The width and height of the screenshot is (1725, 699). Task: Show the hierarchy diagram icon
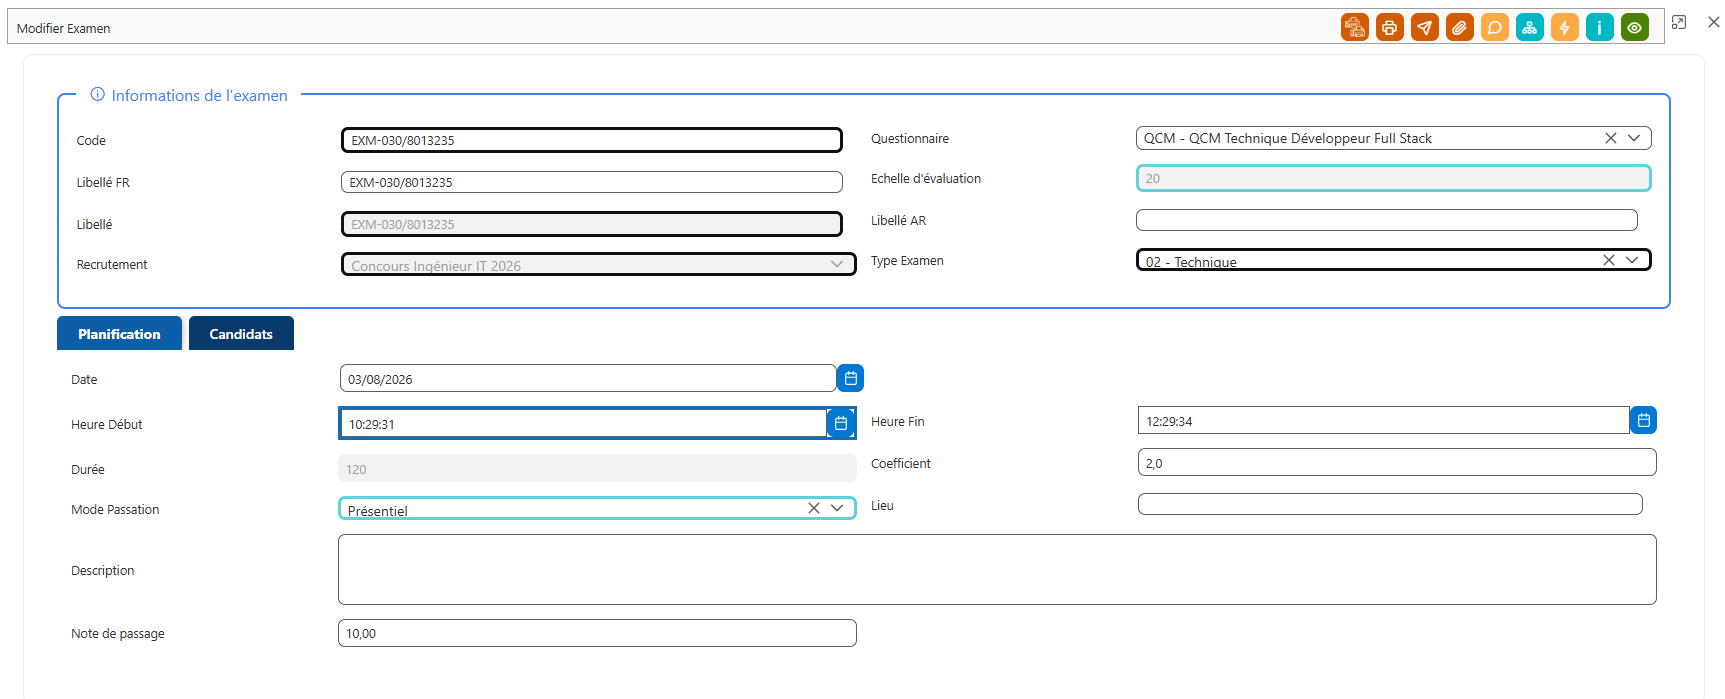(1529, 28)
